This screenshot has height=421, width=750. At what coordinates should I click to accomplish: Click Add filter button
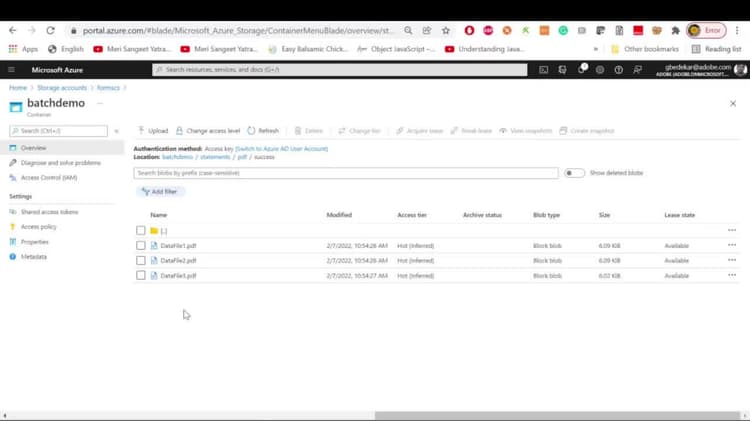(x=160, y=191)
